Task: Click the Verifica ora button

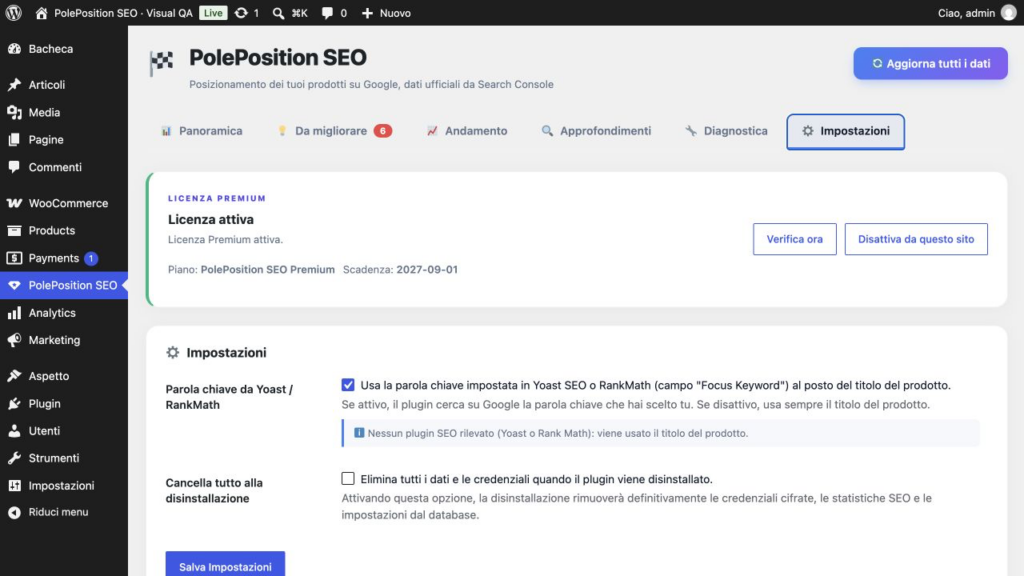Action: [x=795, y=239]
